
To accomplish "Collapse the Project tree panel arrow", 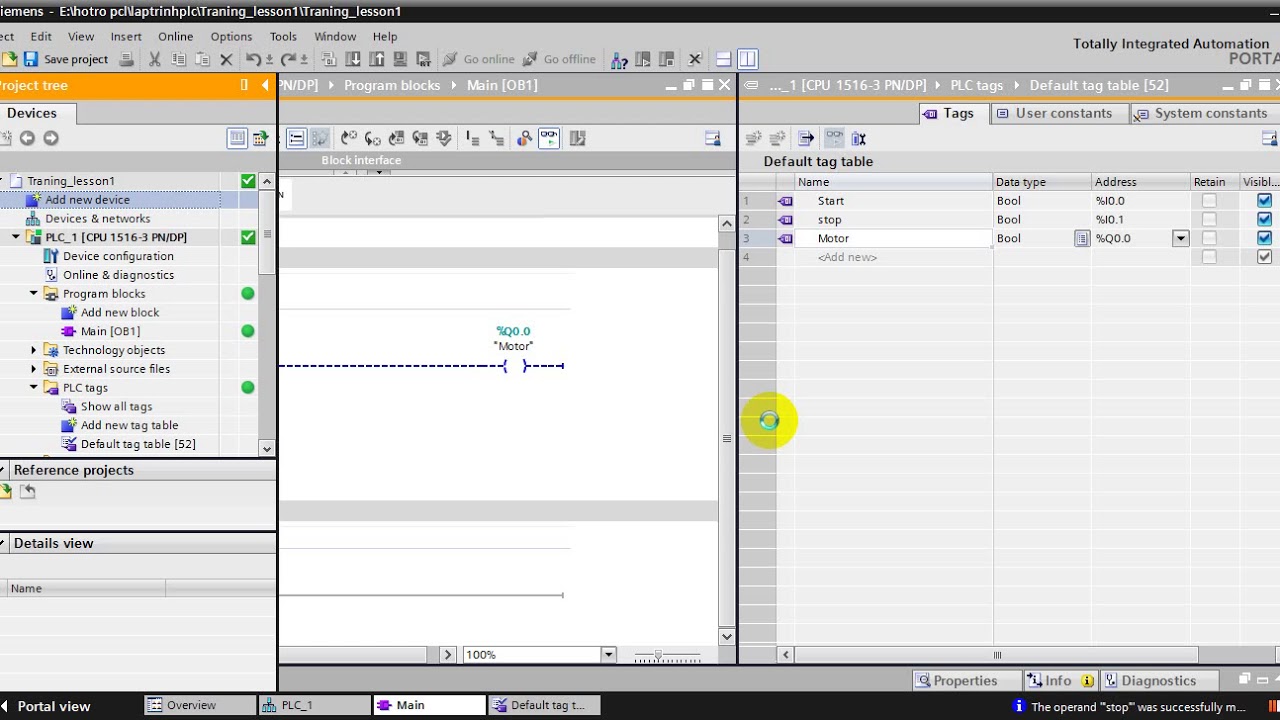I will coord(265,85).
